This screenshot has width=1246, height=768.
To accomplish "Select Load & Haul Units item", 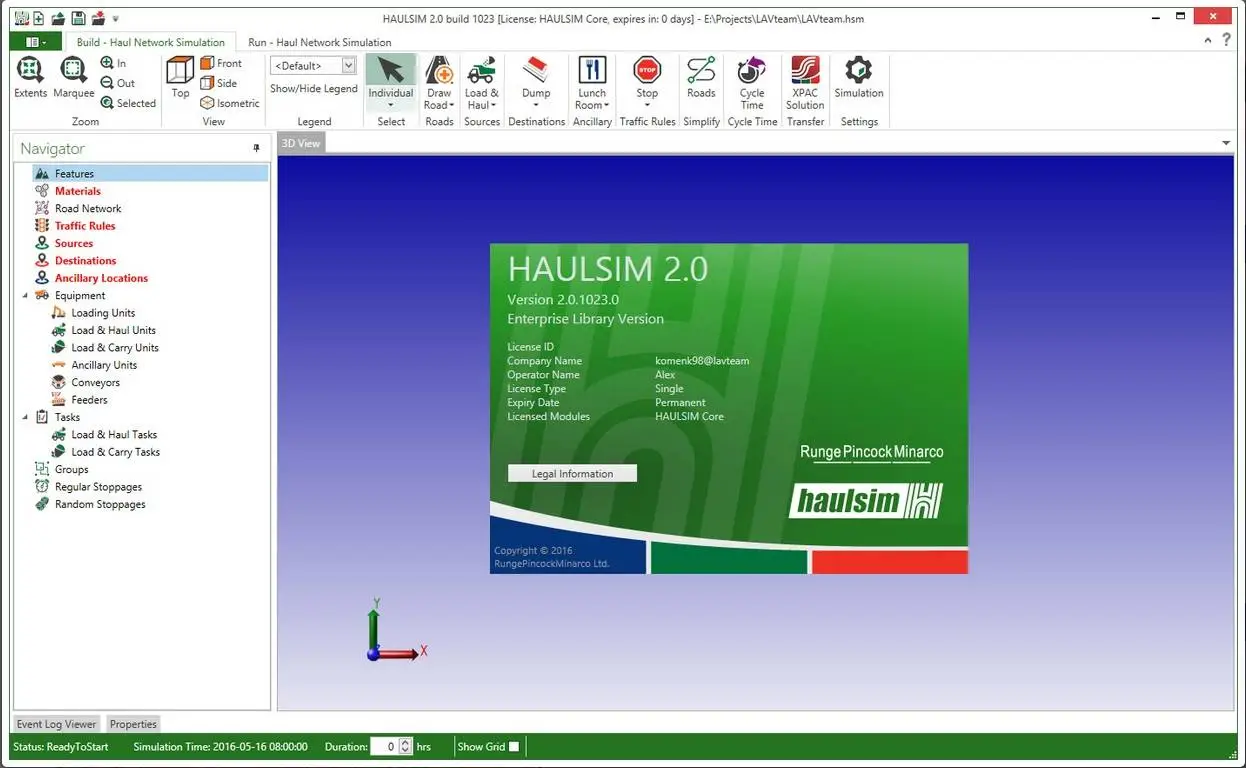I will tap(113, 330).
